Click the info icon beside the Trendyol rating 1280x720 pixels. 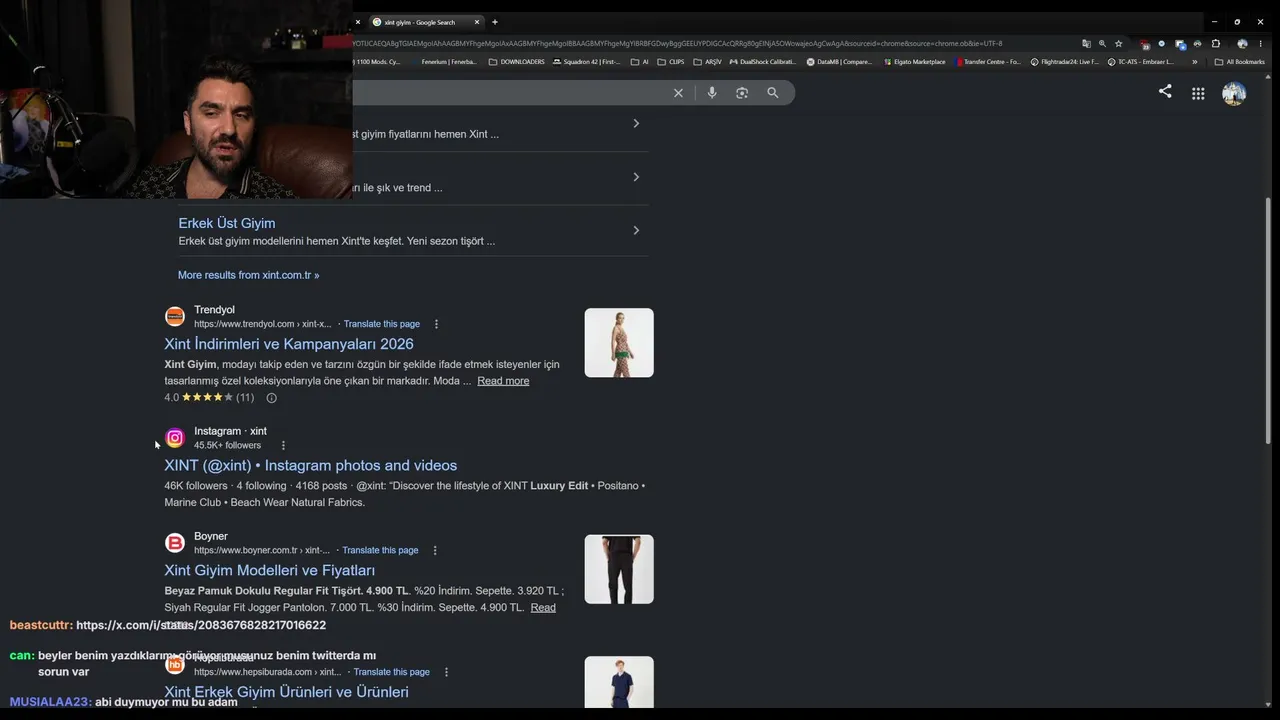pos(271,398)
